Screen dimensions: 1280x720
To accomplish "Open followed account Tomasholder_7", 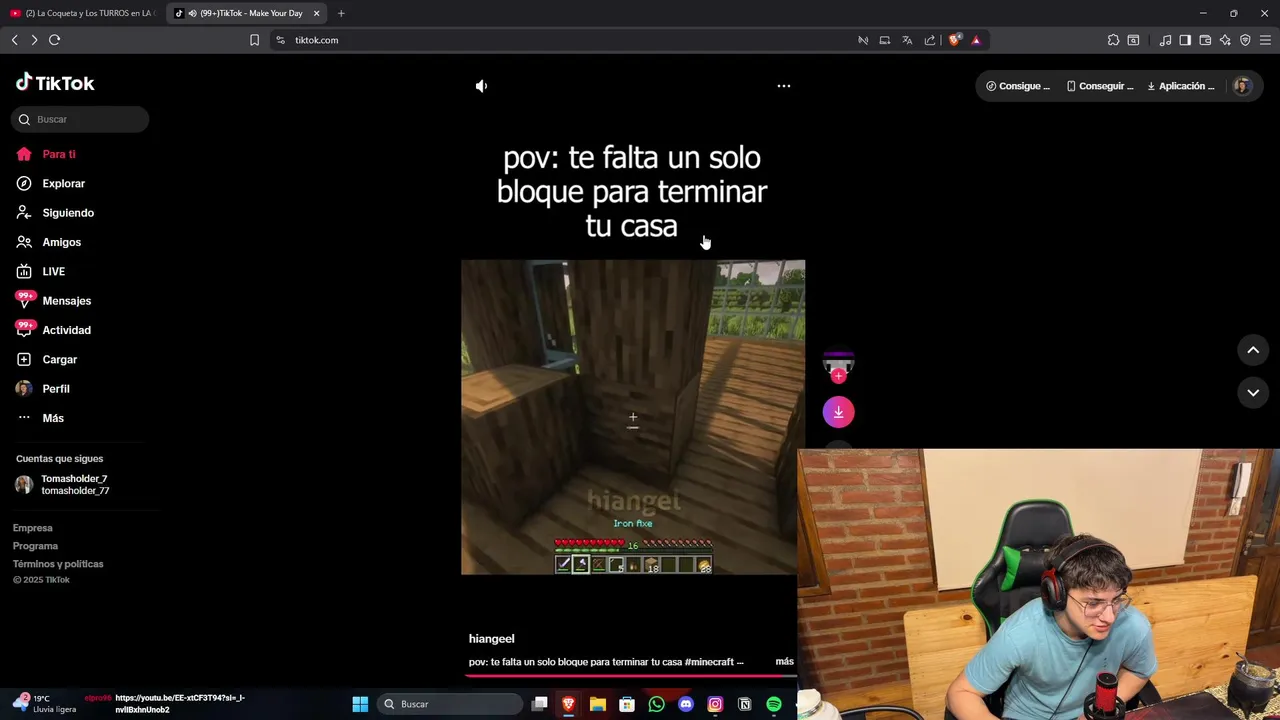I will pyautogui.click(x=75, y=485).
